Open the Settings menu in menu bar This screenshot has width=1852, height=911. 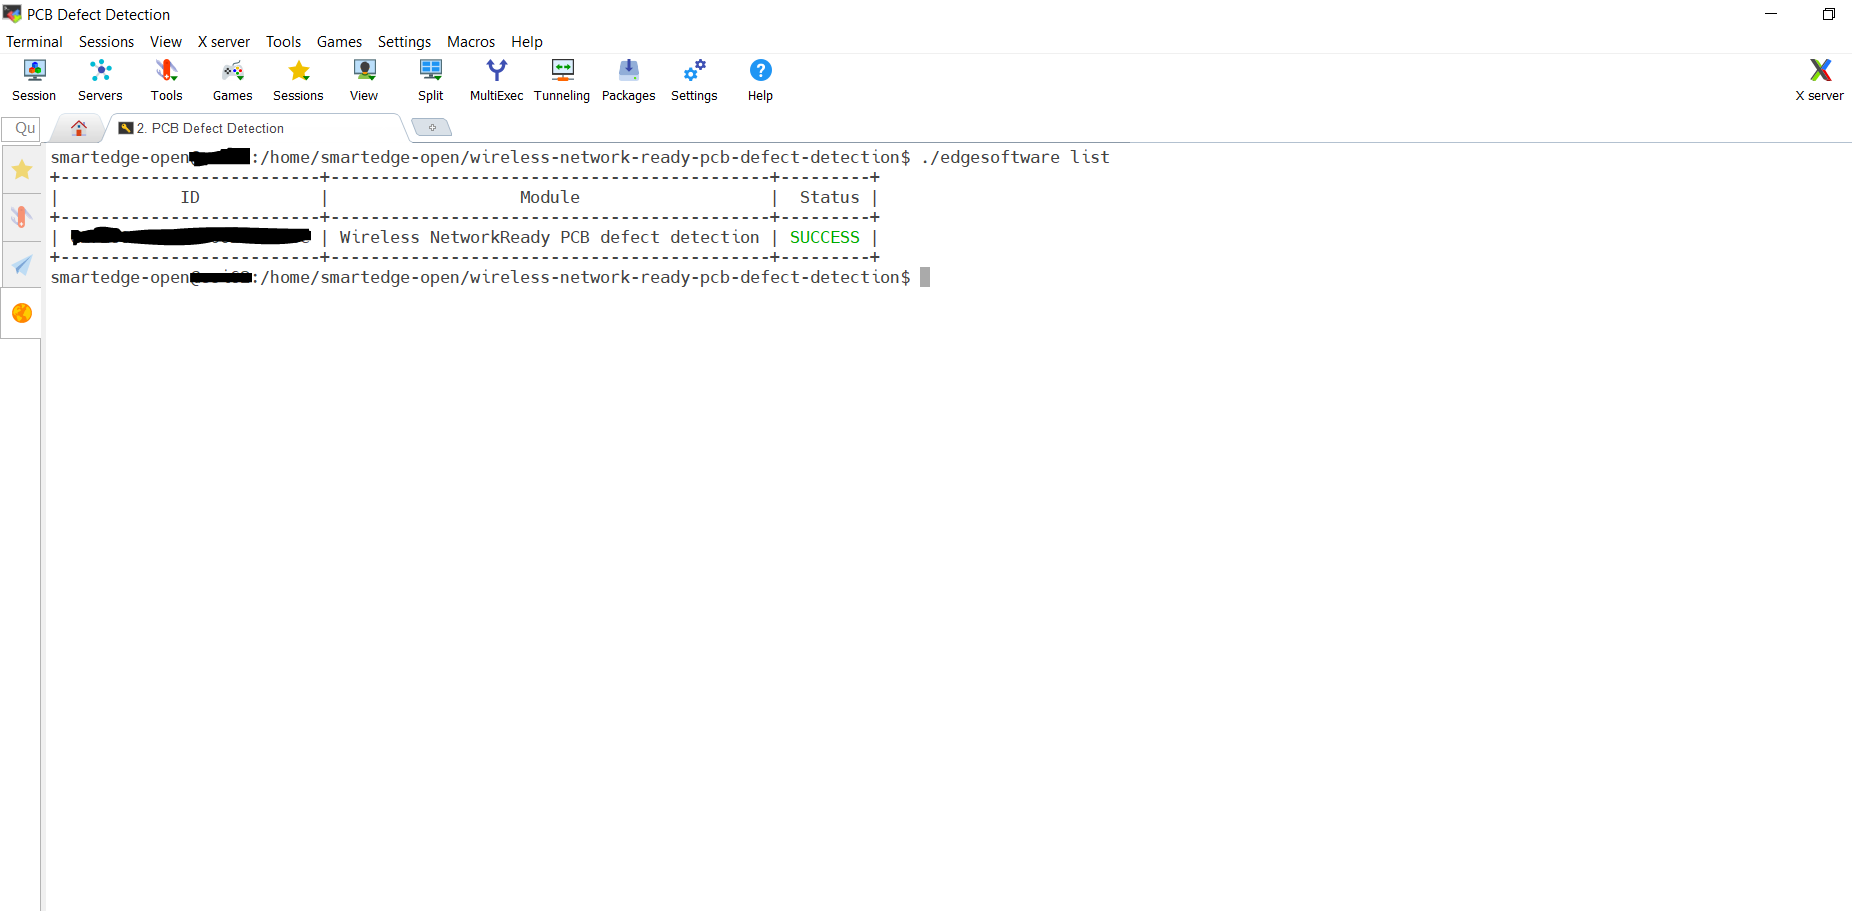pos(404,42)
